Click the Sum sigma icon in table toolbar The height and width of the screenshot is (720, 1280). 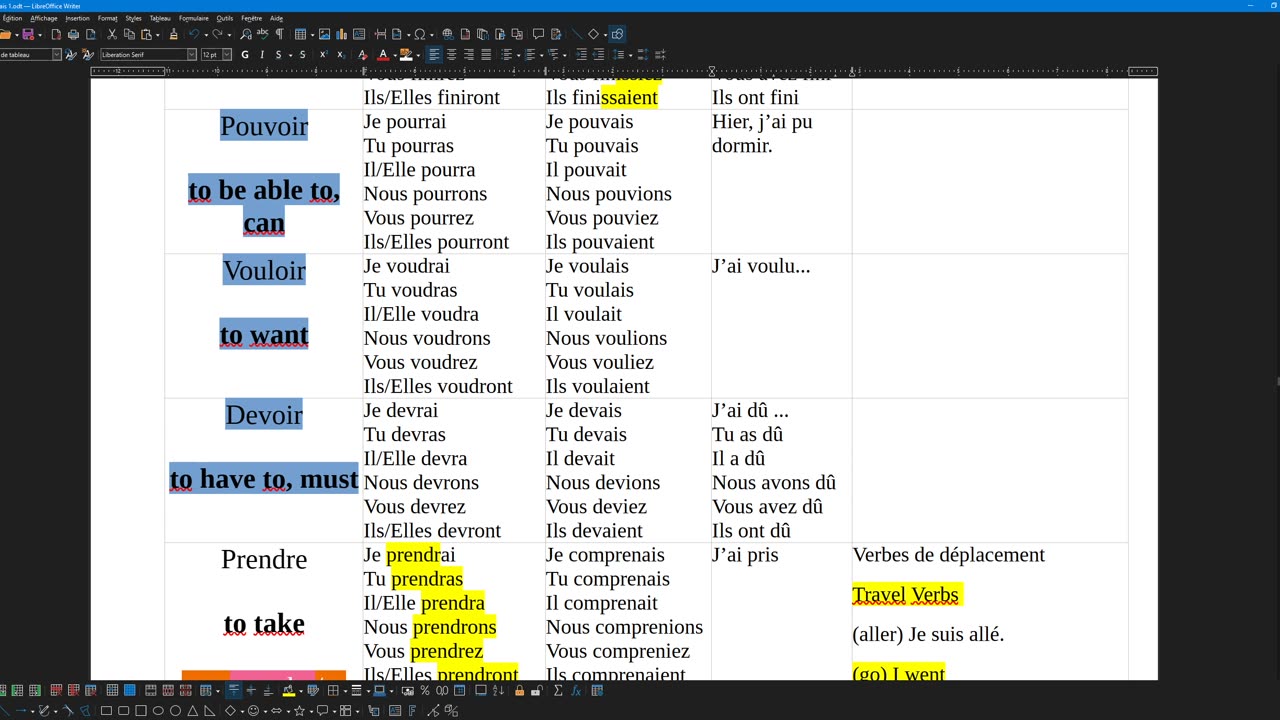[x=558, y=690]
